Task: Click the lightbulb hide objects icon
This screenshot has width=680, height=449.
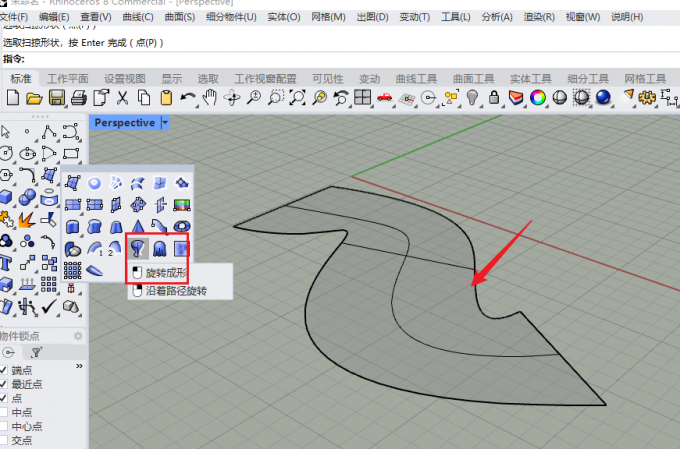Action: (472, 98)
